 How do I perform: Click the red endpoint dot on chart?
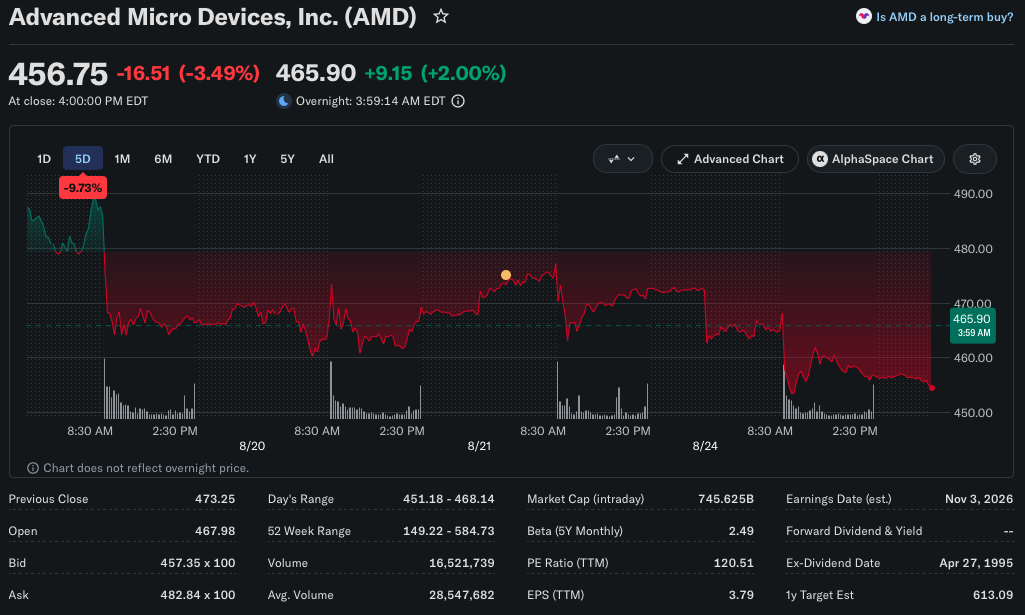(x=932, y=388)
